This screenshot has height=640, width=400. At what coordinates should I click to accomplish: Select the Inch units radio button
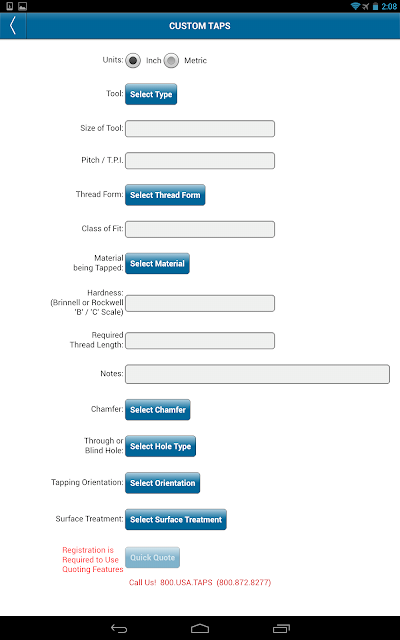click(133, 61)
